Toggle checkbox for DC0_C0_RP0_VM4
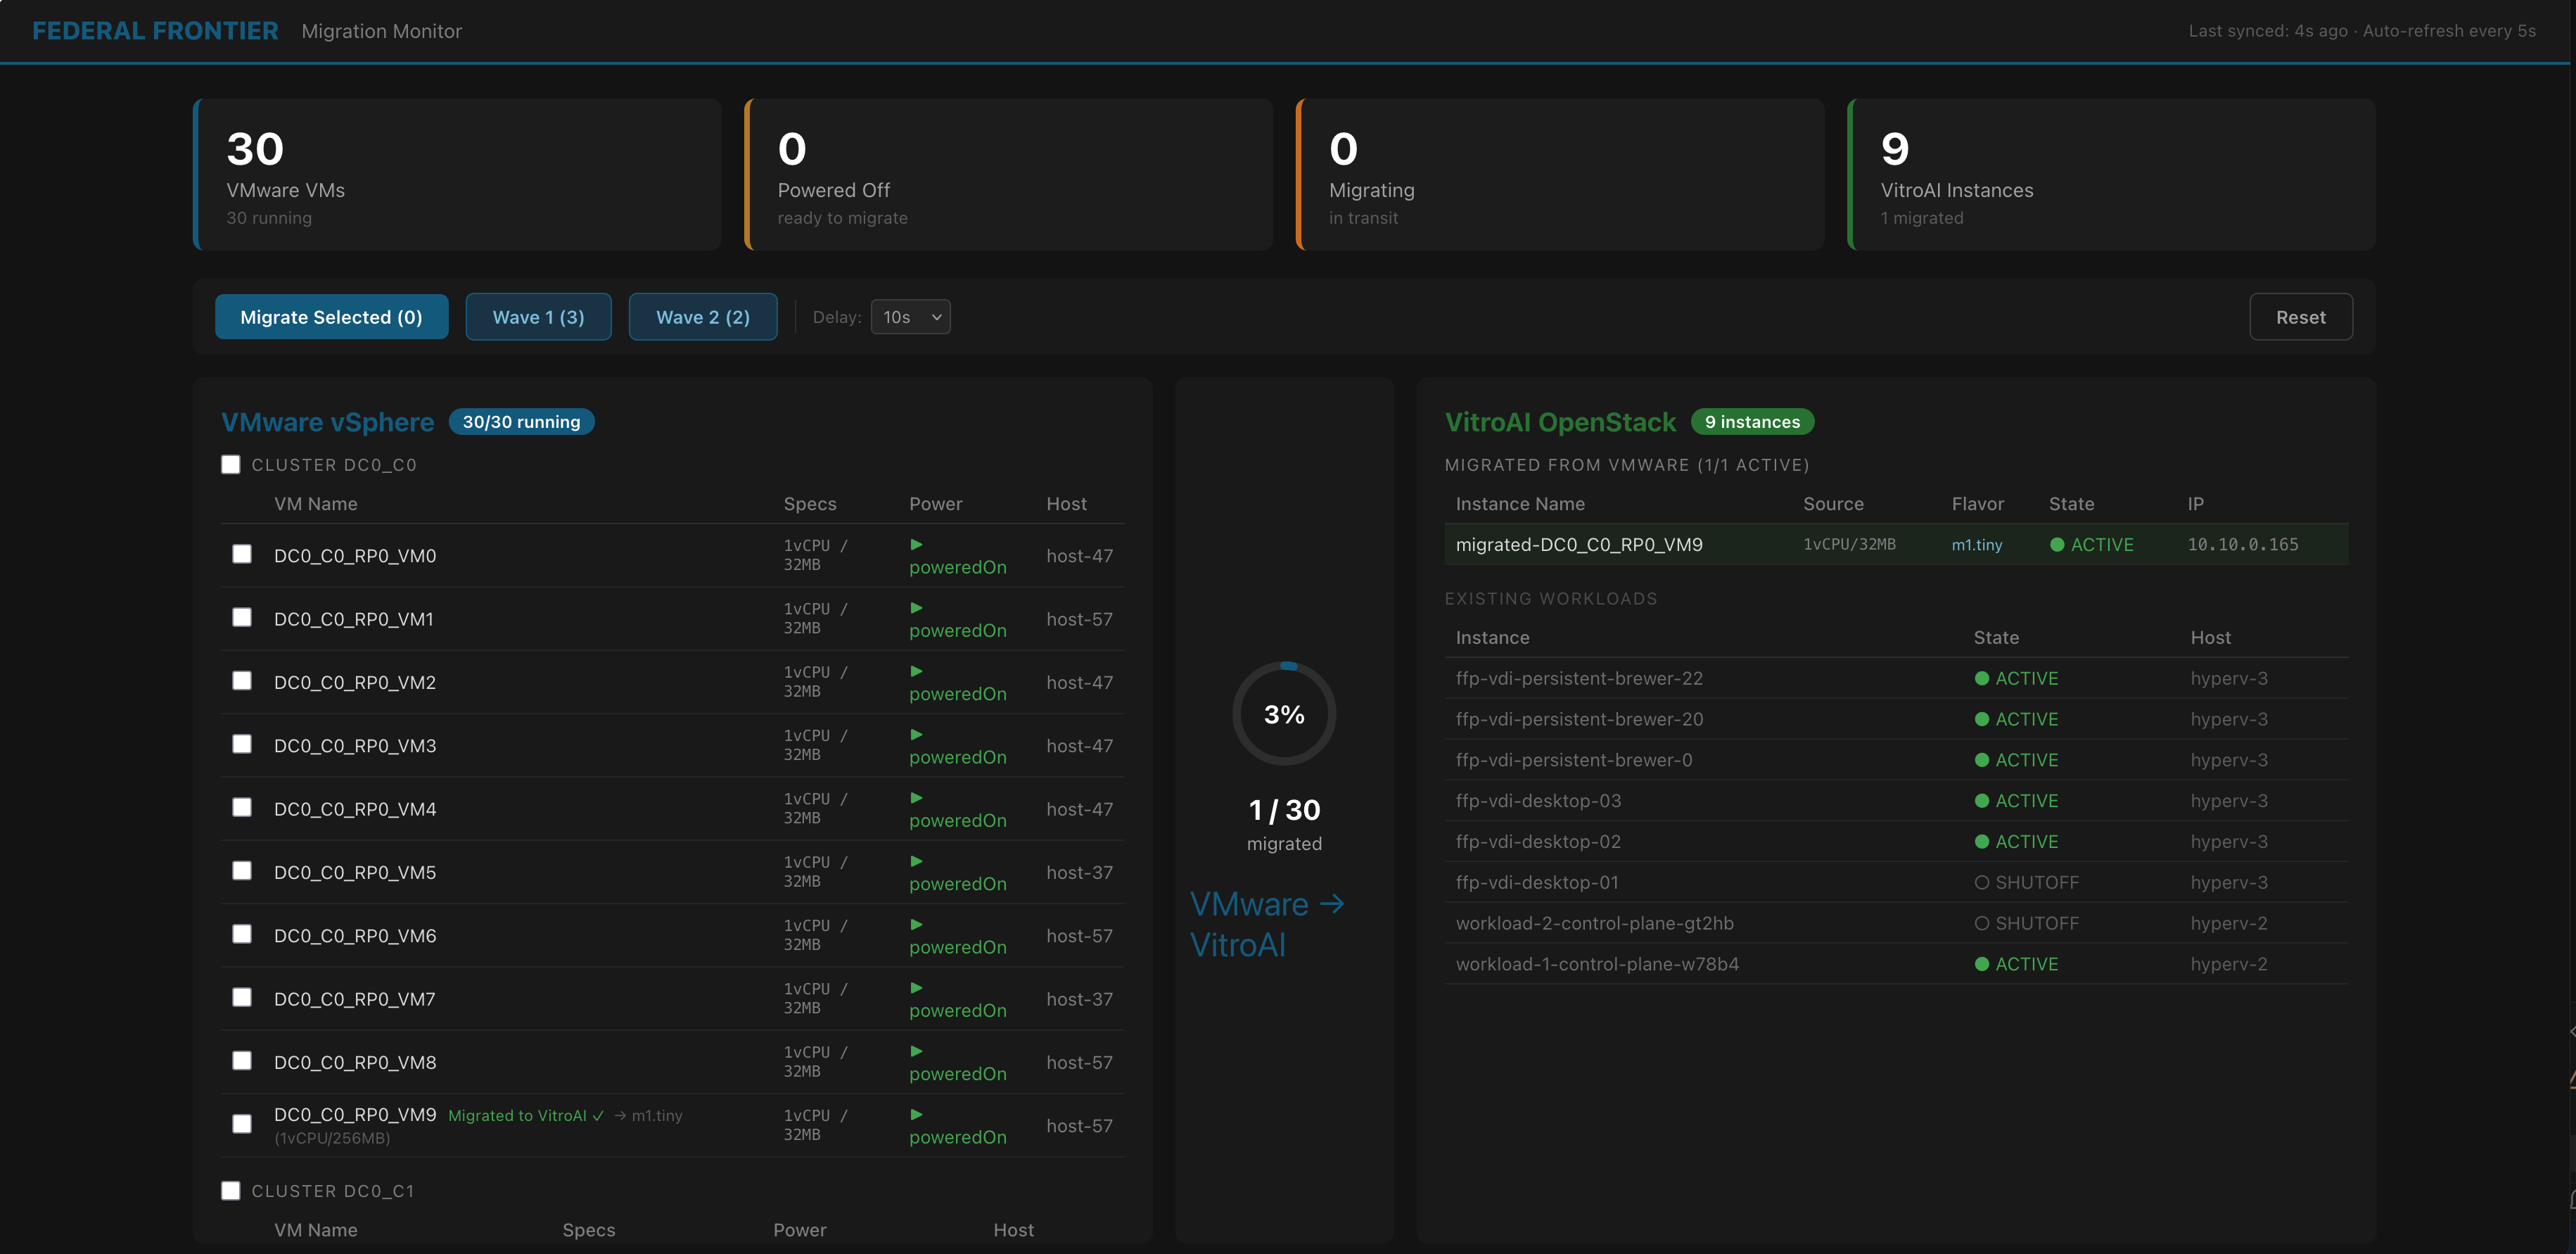 [x=242, y=807]
